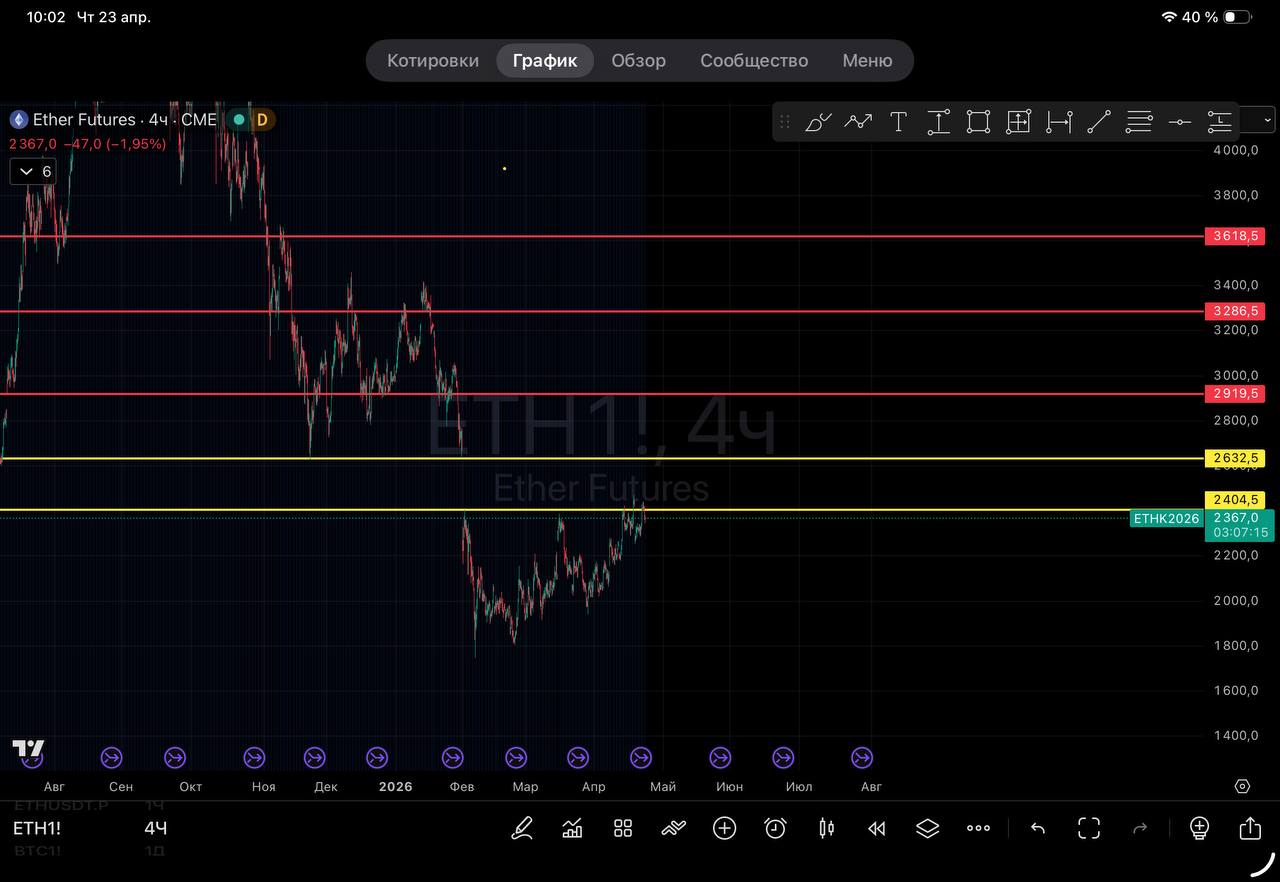Start bar replay with rewind icon
Image resolution: width=1280 pixels, height=882 pixels.
click(877, 828)
